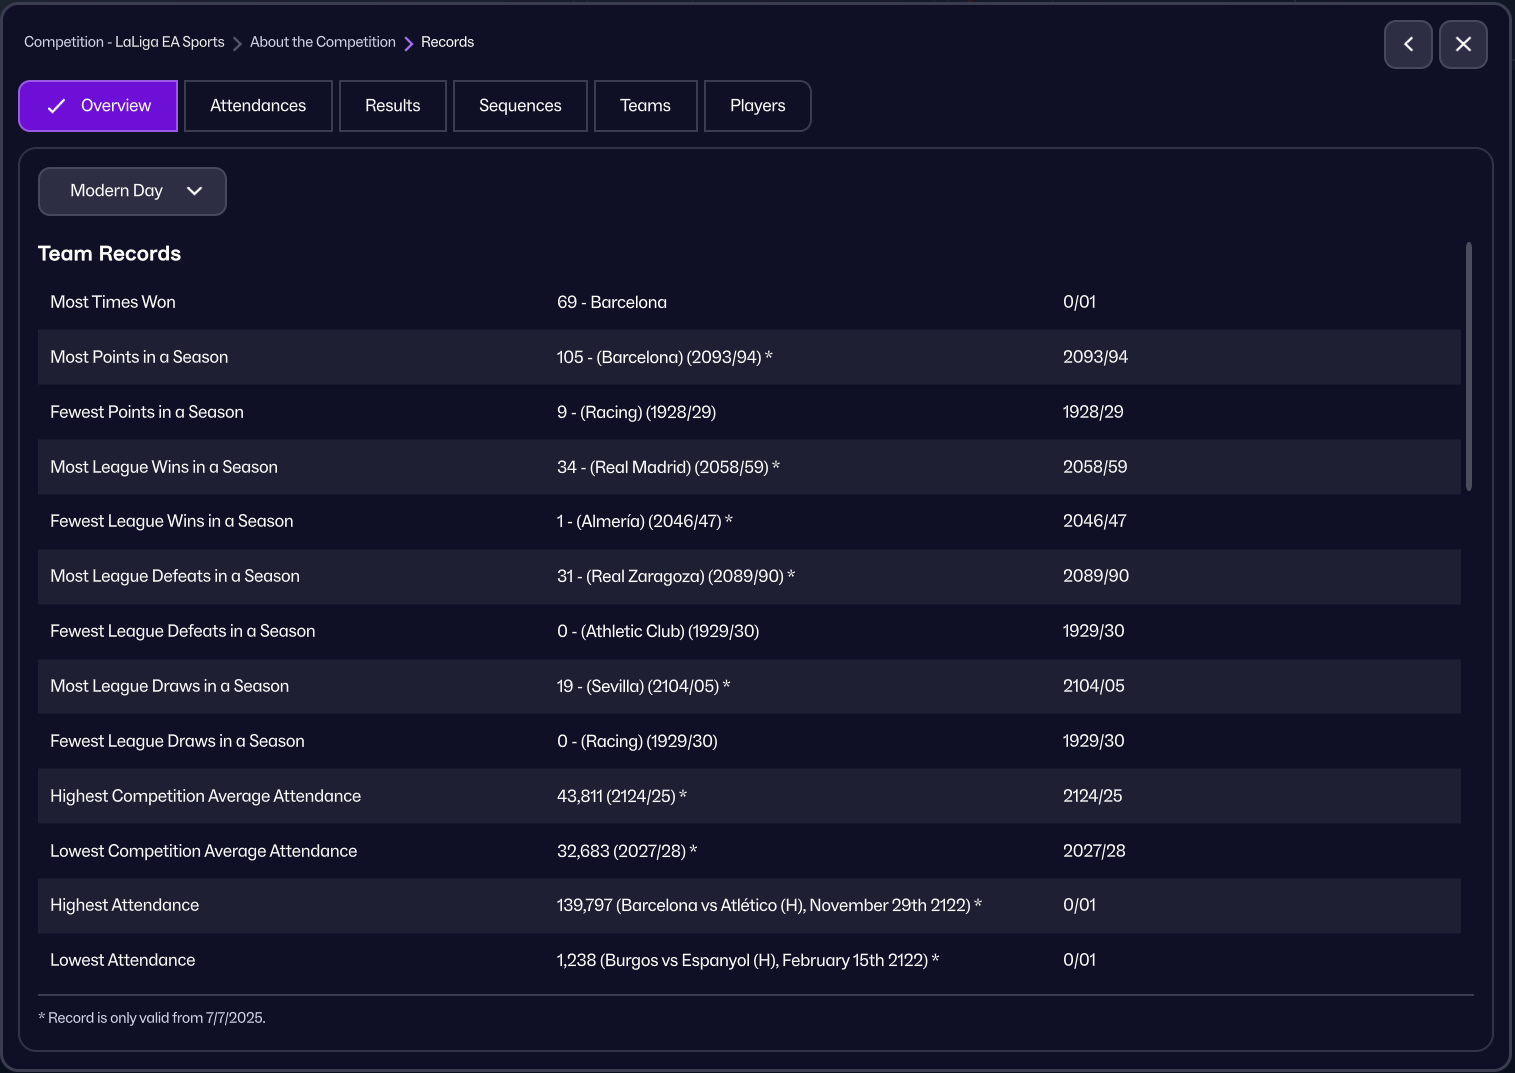This screenshot has width=1515, height=1073.
Task: Click the 2027/28 season cell
Action: point(1094,851)
